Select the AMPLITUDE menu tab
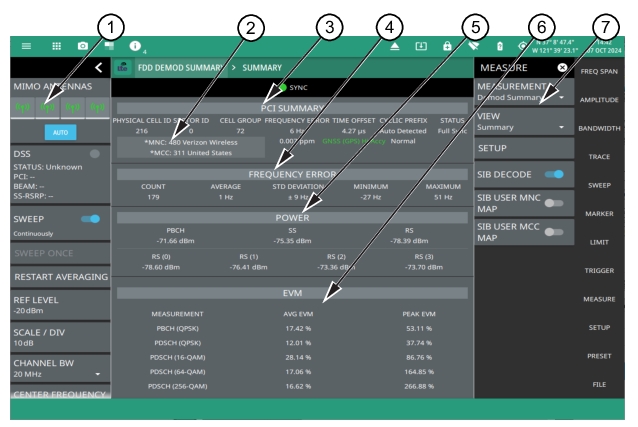Image resolution: width=638 pixels, height=427 pixels. 606,100
